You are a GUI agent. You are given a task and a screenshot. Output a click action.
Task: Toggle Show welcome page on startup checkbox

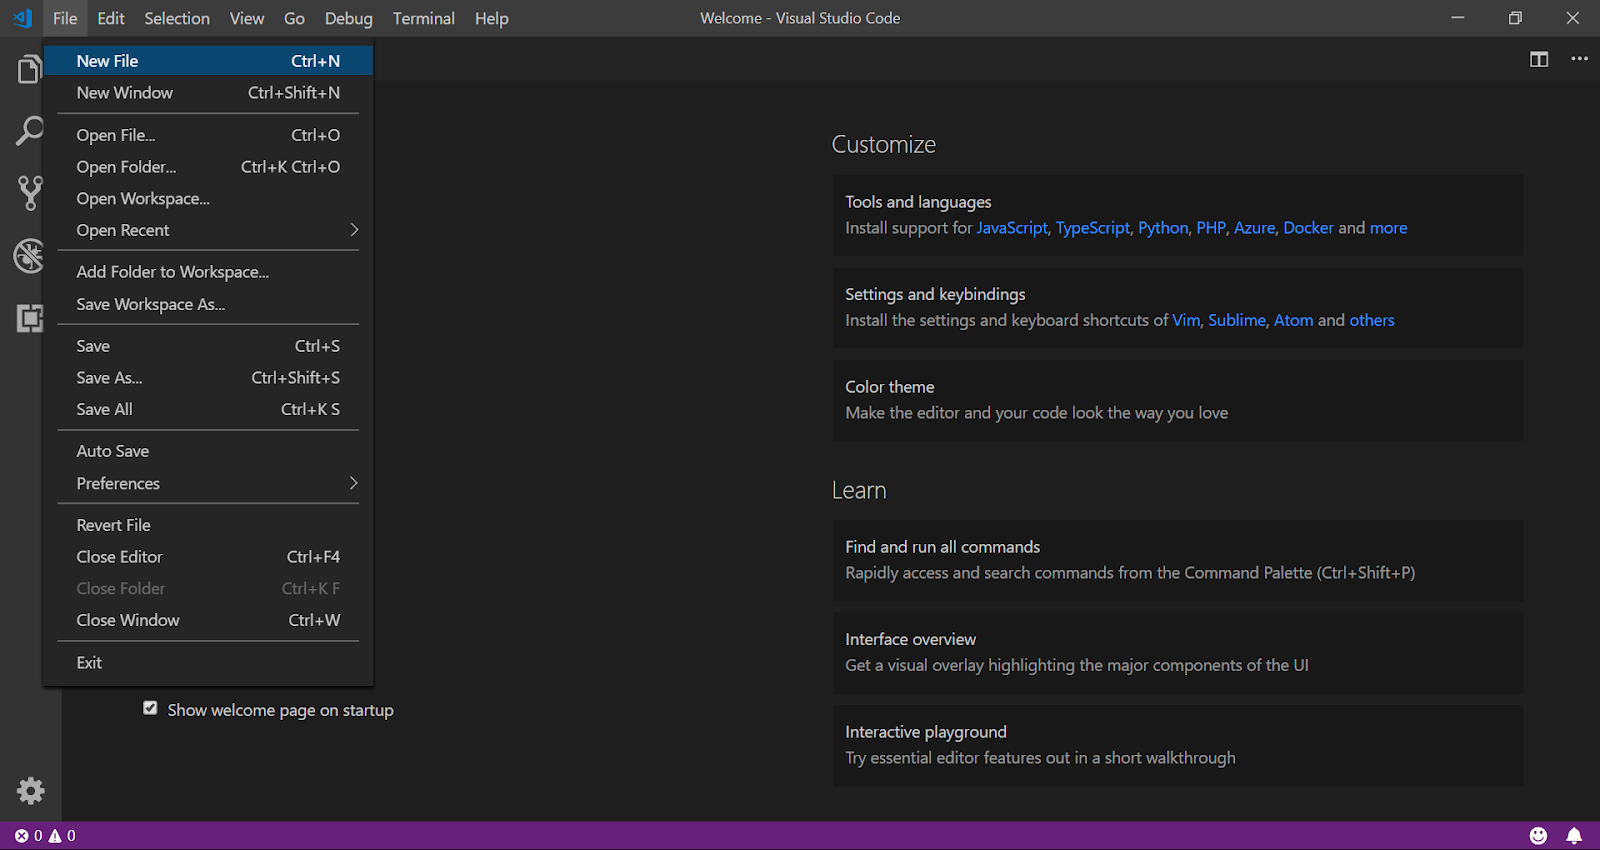pyautogui.click(x=150, y=708)
